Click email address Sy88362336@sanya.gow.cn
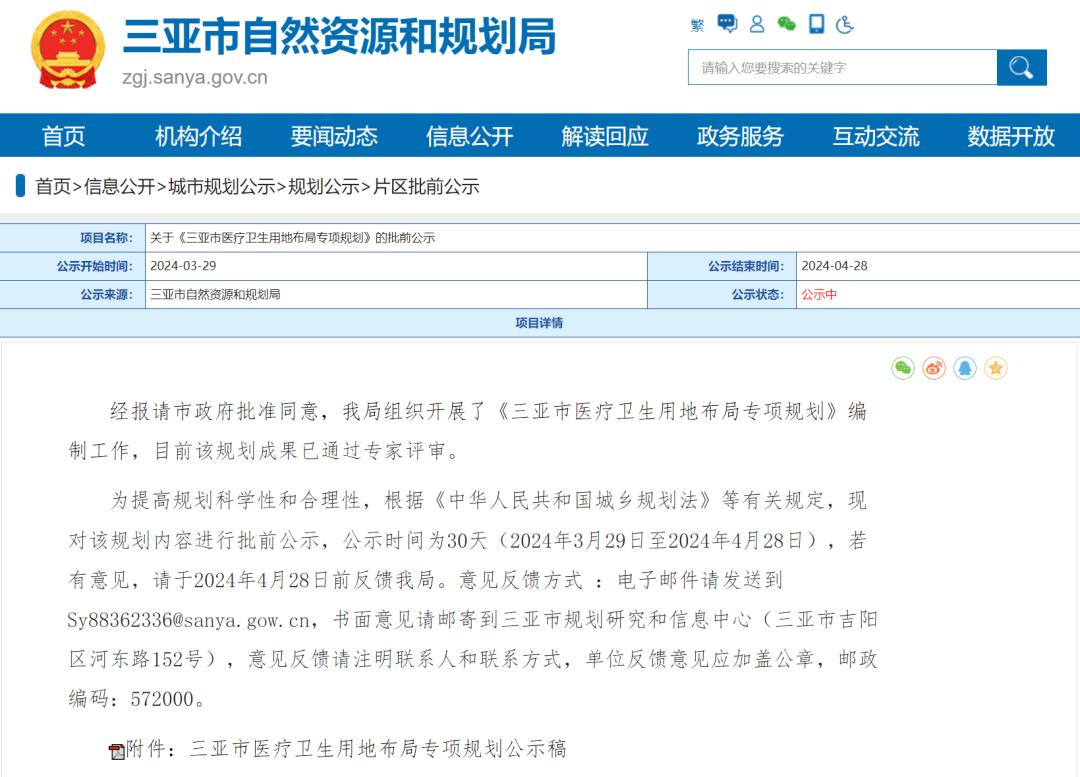The width and height of the screenshot is (1080, 777). coord(189,620)
